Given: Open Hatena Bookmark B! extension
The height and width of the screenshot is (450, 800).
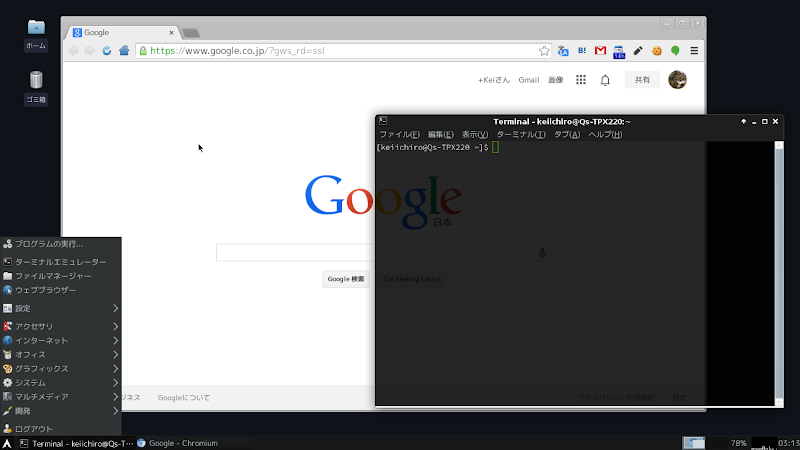Looking at the screenshot, I should 582,51.
